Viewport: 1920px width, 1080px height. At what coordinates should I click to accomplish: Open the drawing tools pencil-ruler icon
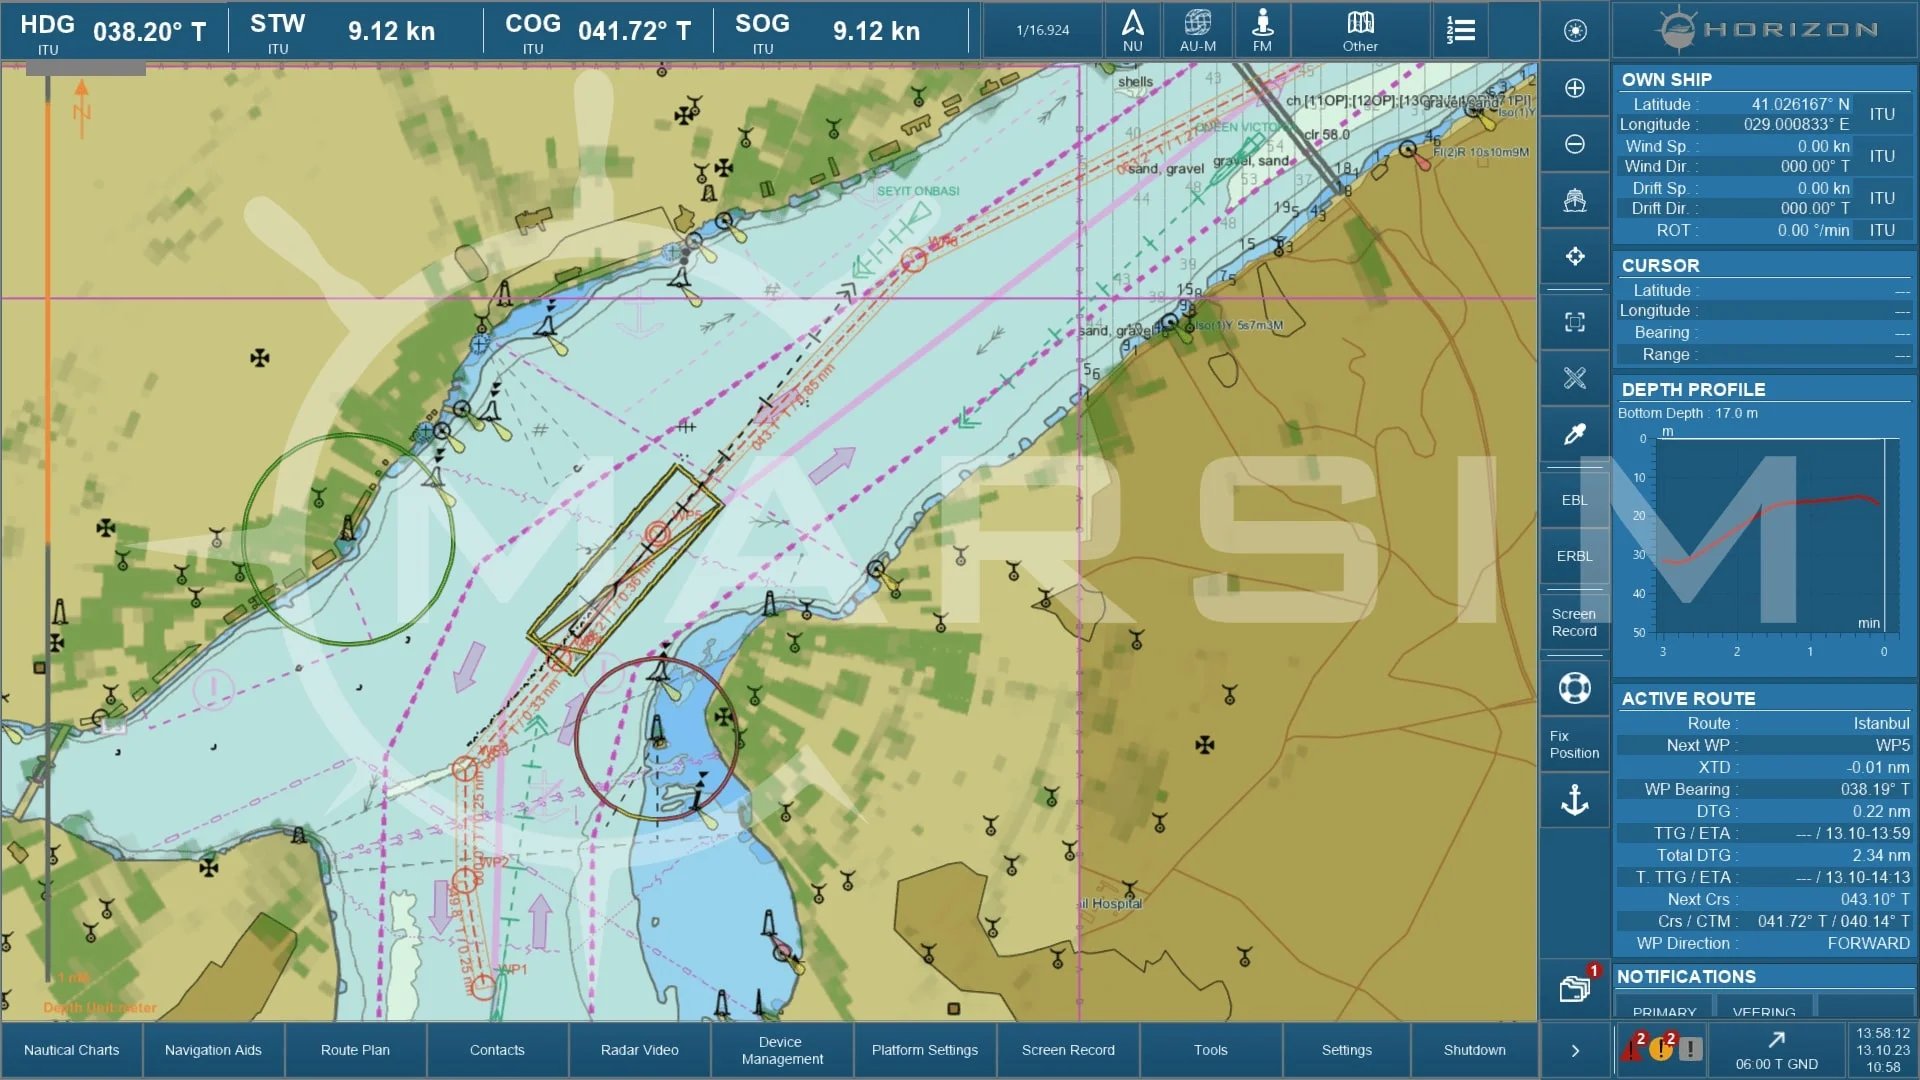(x=1574, y=378)
